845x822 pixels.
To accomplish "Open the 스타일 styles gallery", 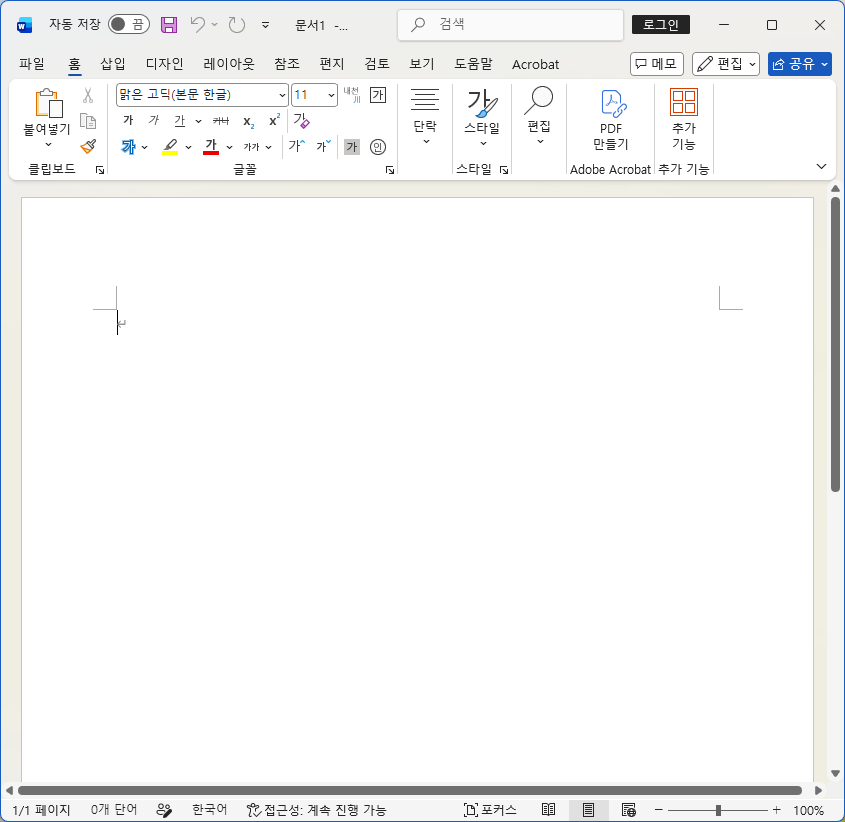I will coord(482,118).
